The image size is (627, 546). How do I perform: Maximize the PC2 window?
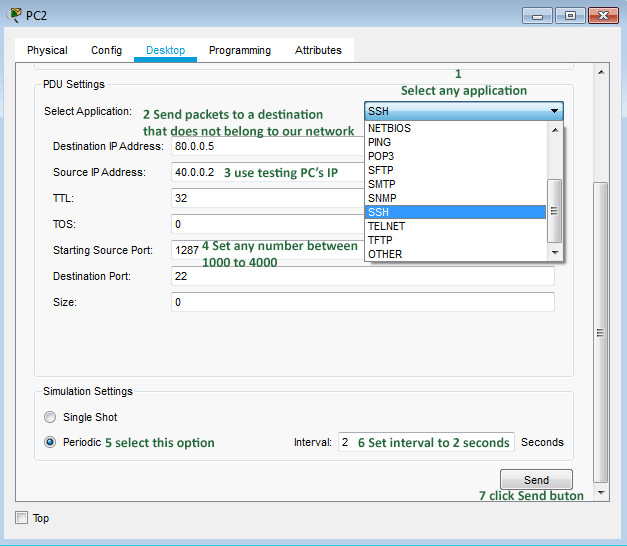(570, 16)
